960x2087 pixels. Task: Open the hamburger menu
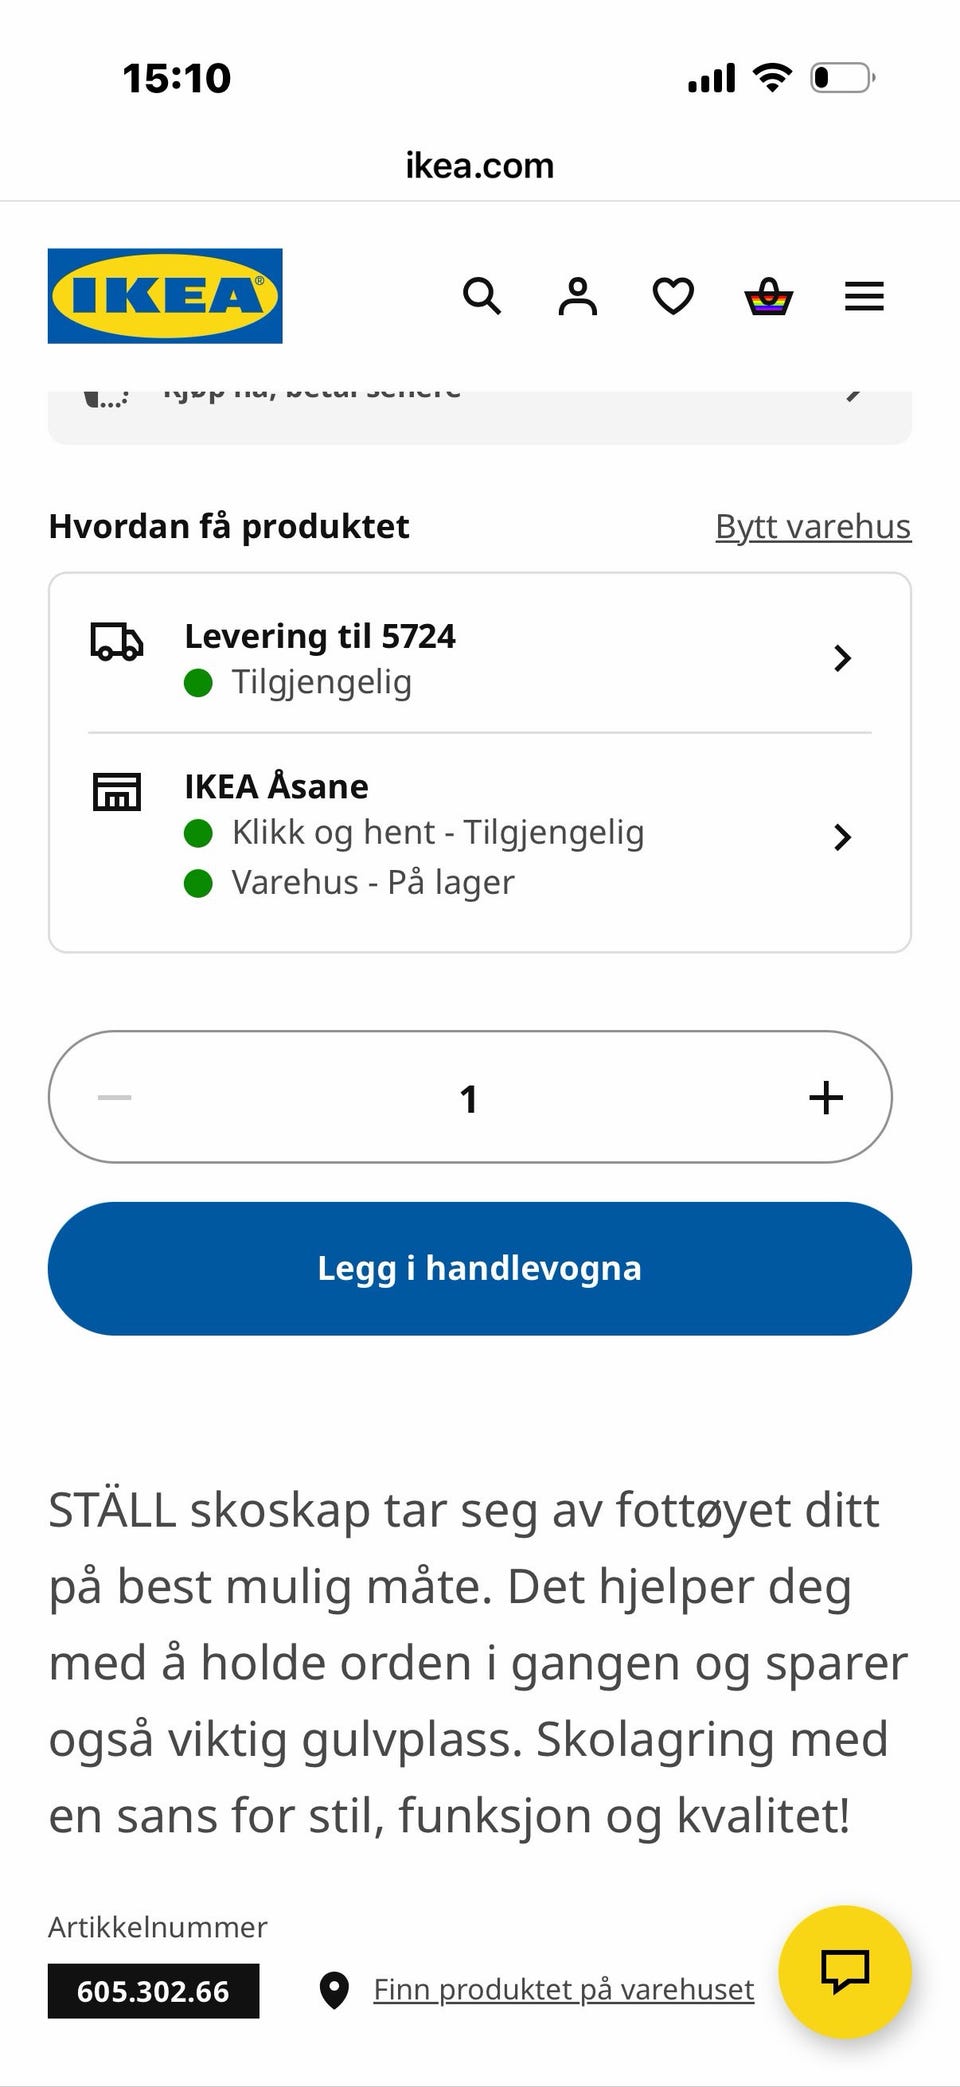(864, 296)
